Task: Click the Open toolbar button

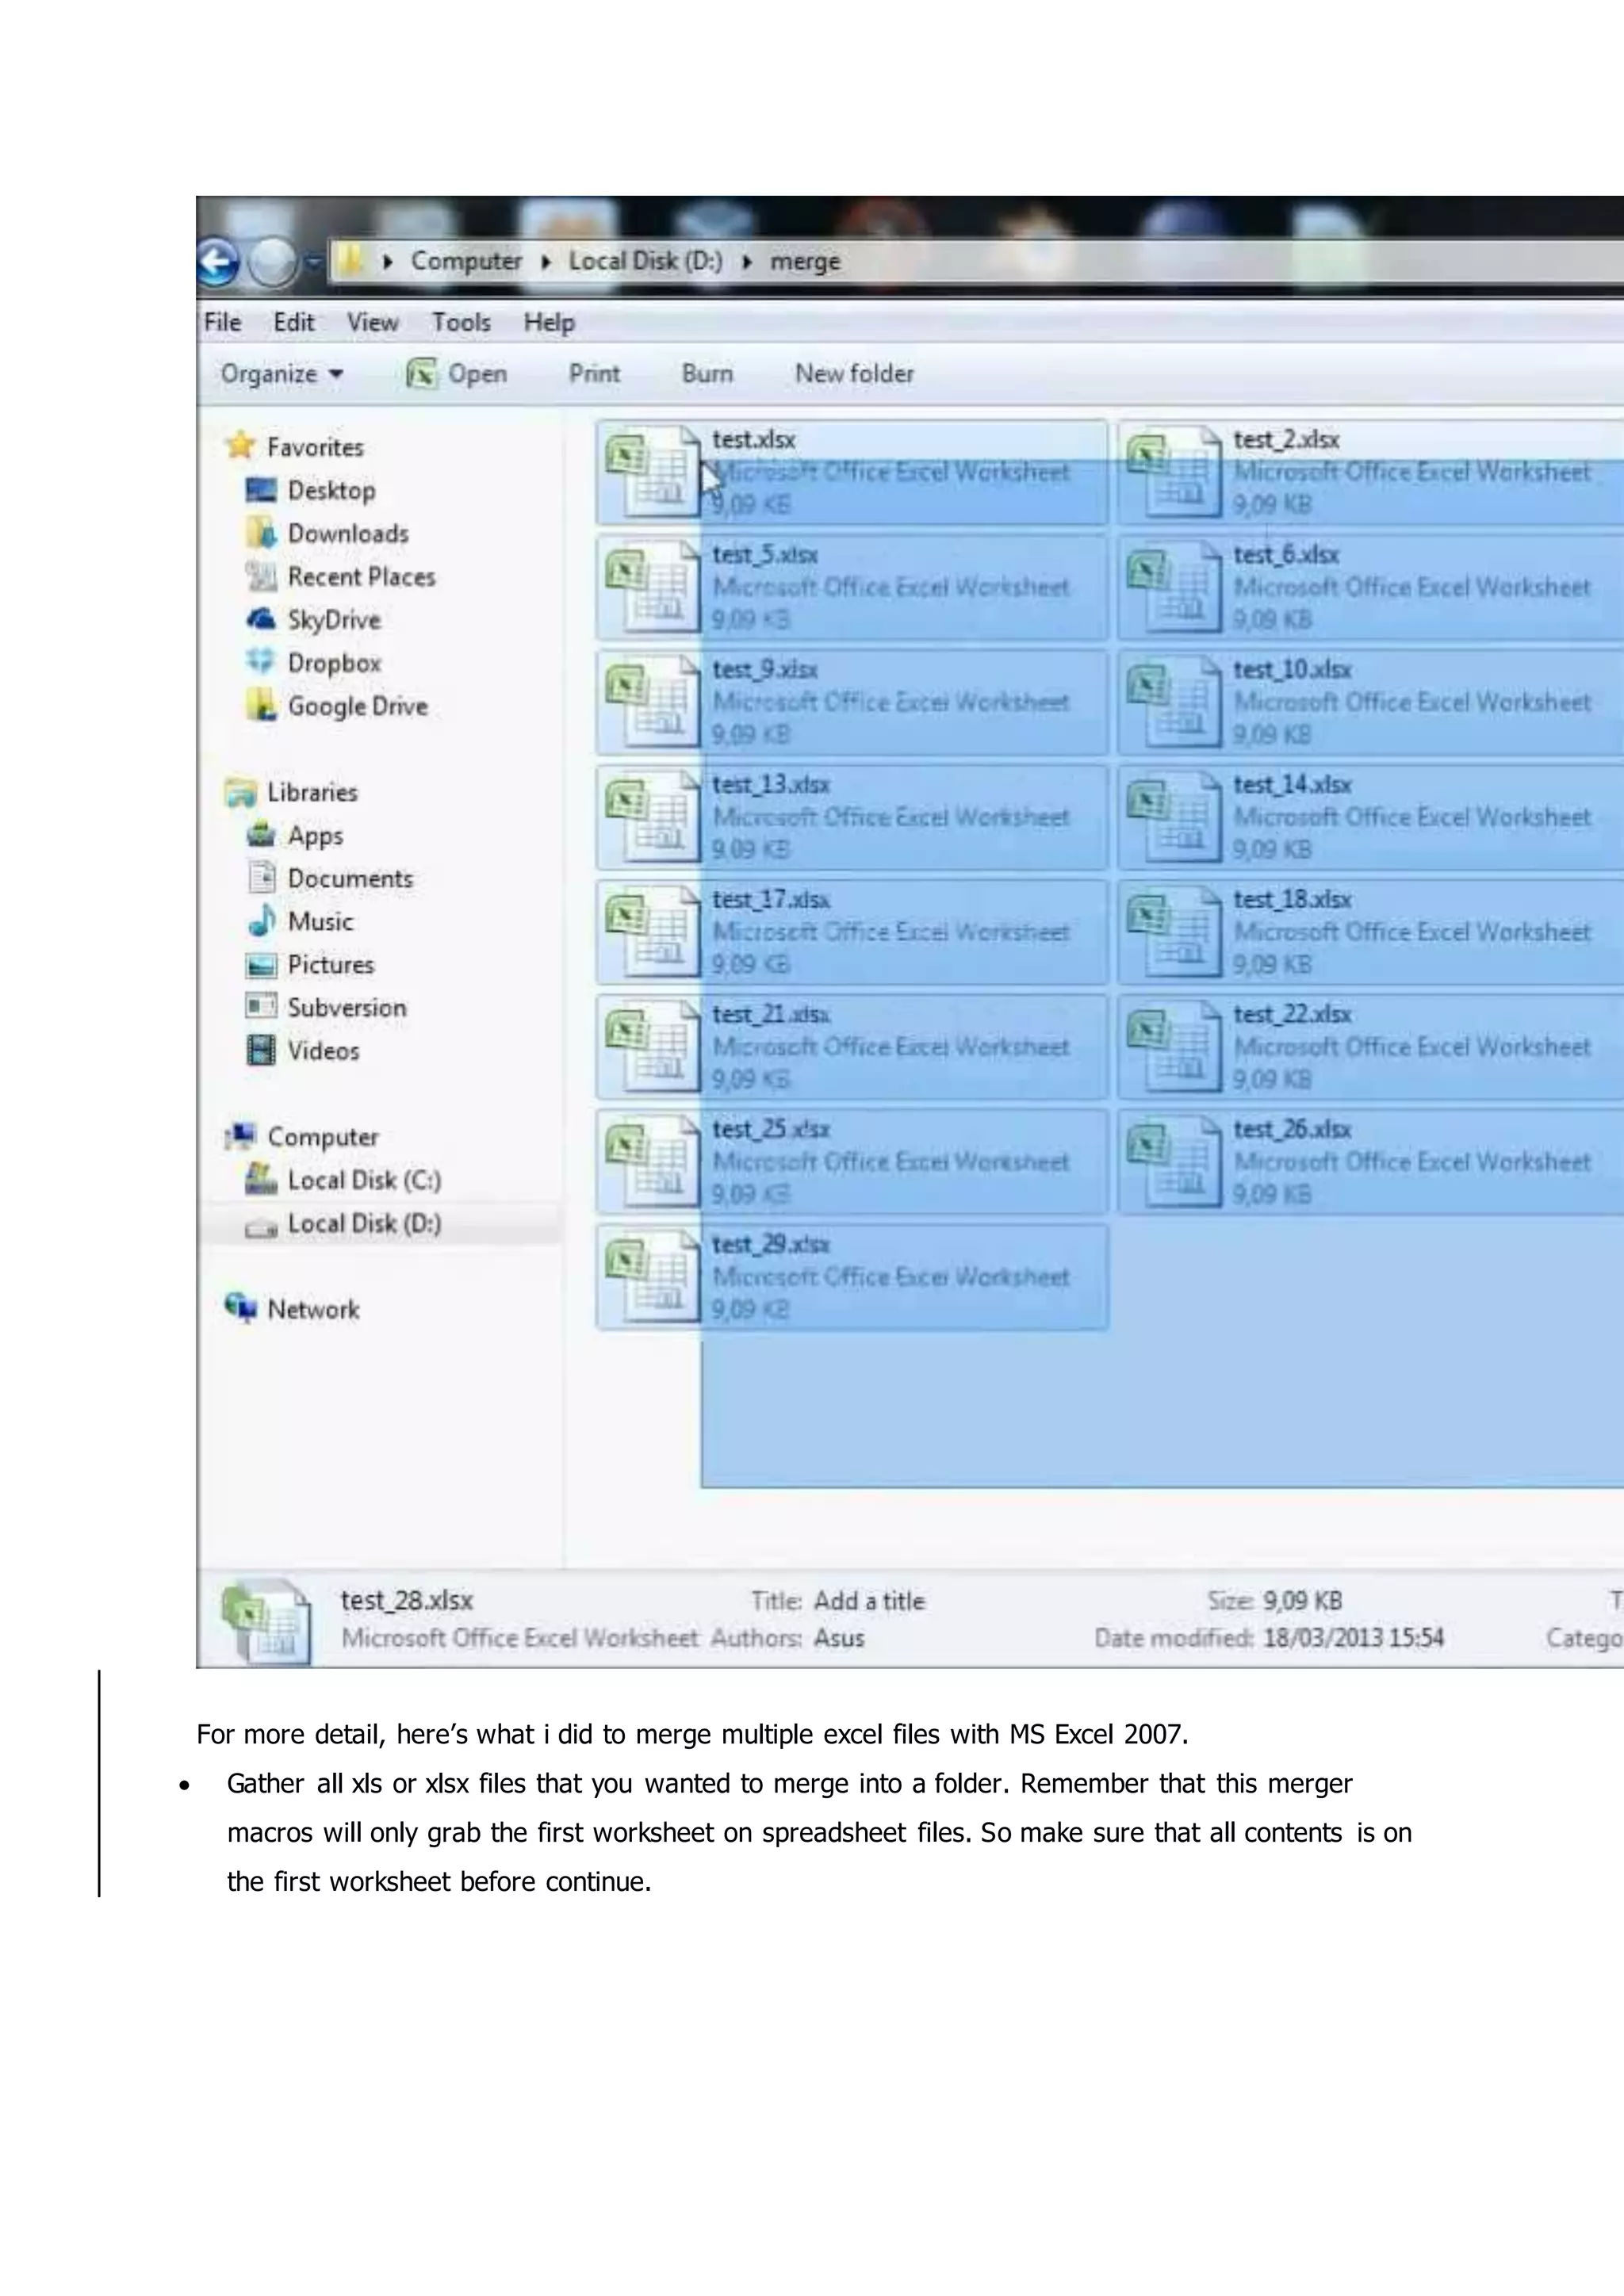Action: [457, 374]
